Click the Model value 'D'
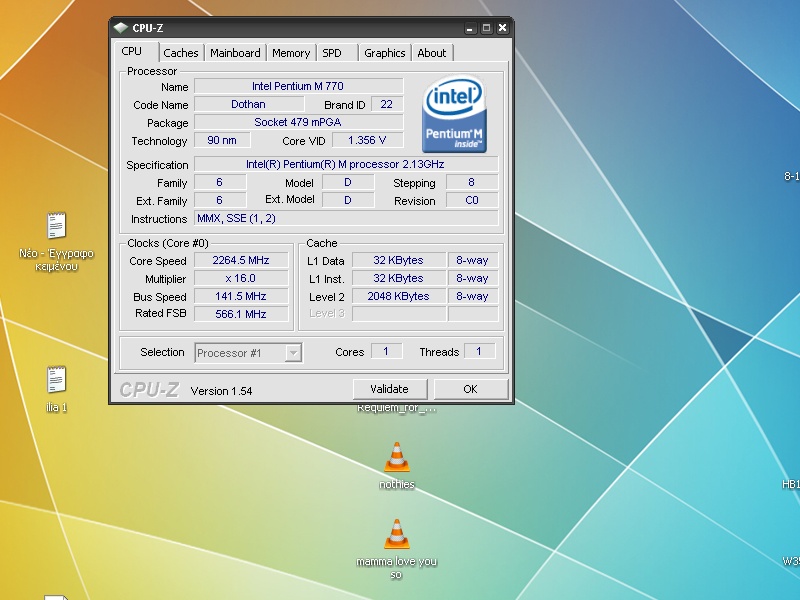 pyautogui.click(x=348, y=183)
